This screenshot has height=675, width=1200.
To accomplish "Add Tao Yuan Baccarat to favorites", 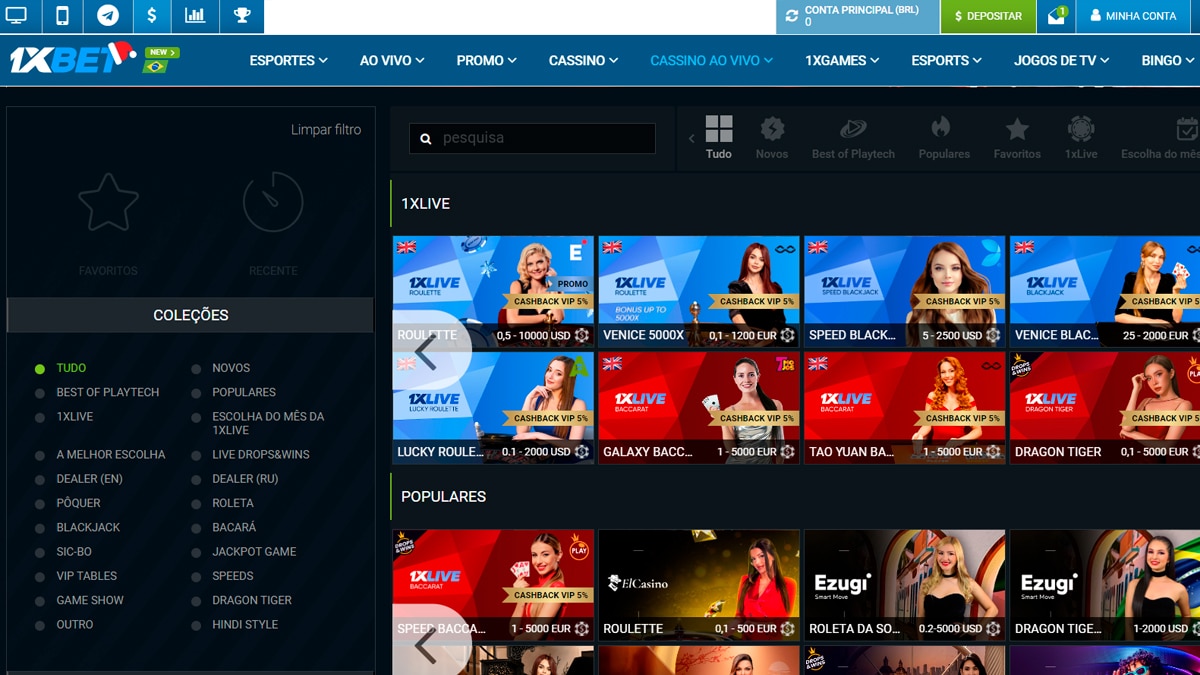I will click(993, 452).
